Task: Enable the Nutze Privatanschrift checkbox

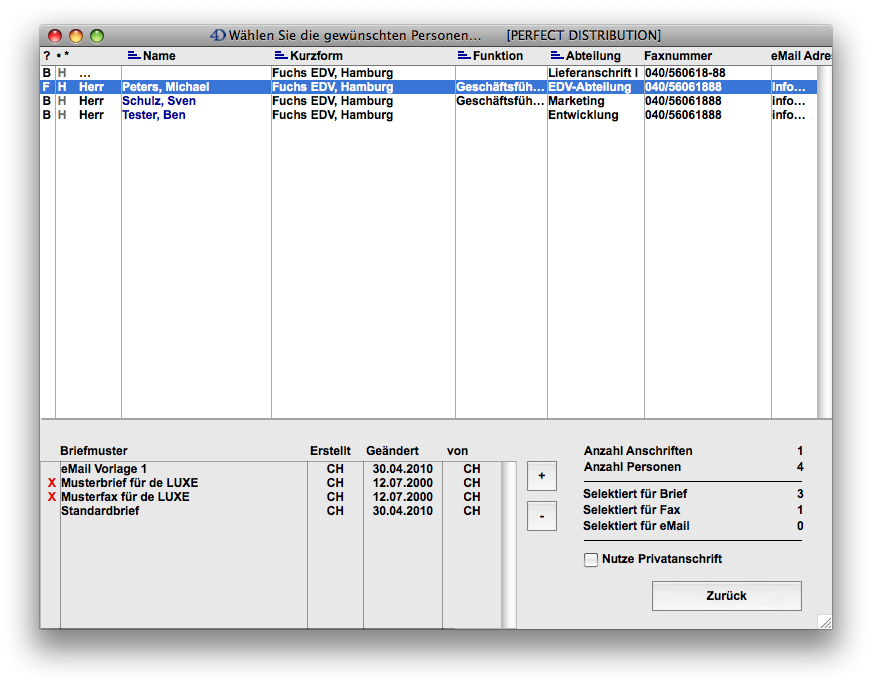Action: pyautogui.click(x=591, y=560)
